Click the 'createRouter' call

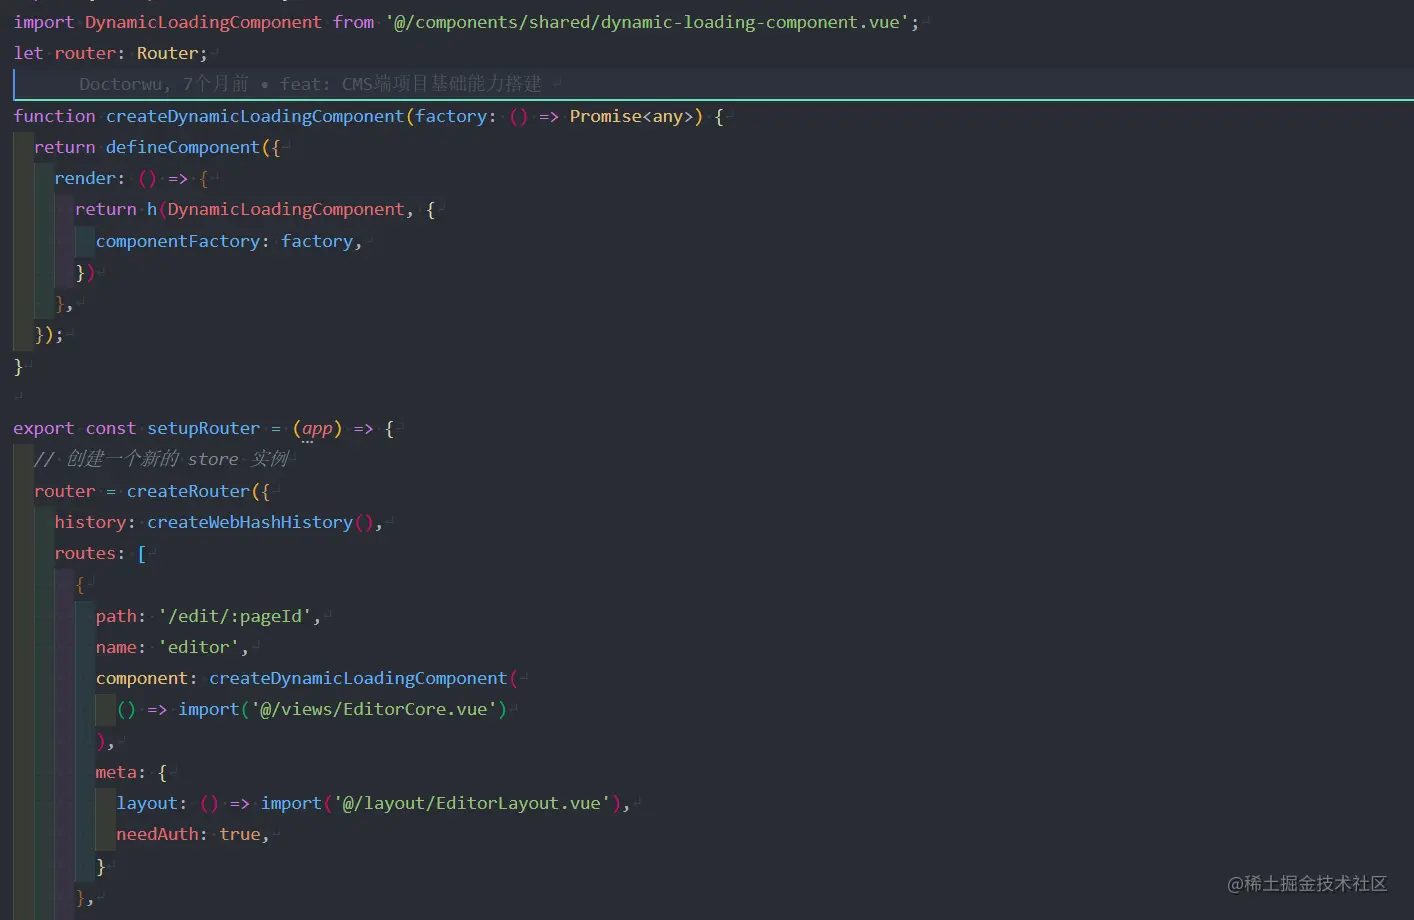coord(188,491)
